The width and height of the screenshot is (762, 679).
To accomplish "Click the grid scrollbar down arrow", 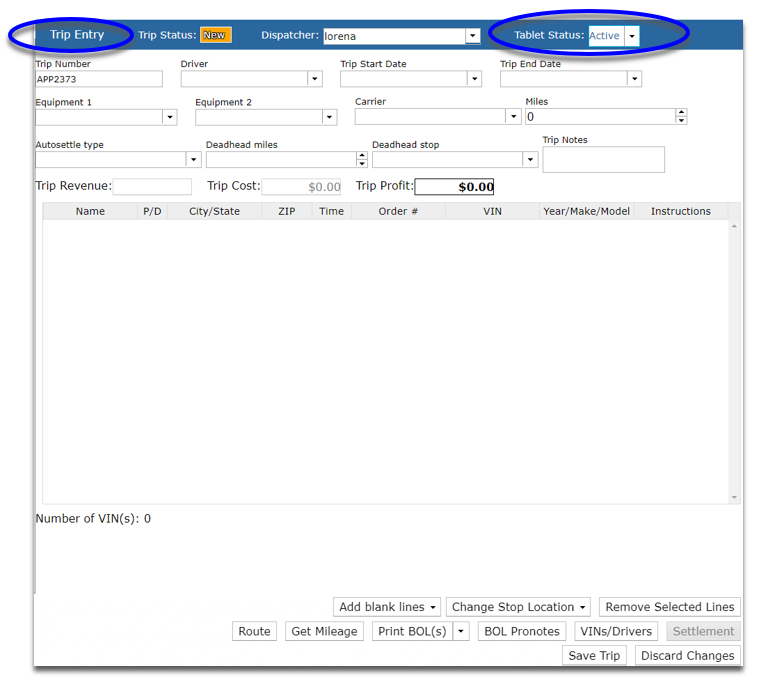I will point(734,497).
